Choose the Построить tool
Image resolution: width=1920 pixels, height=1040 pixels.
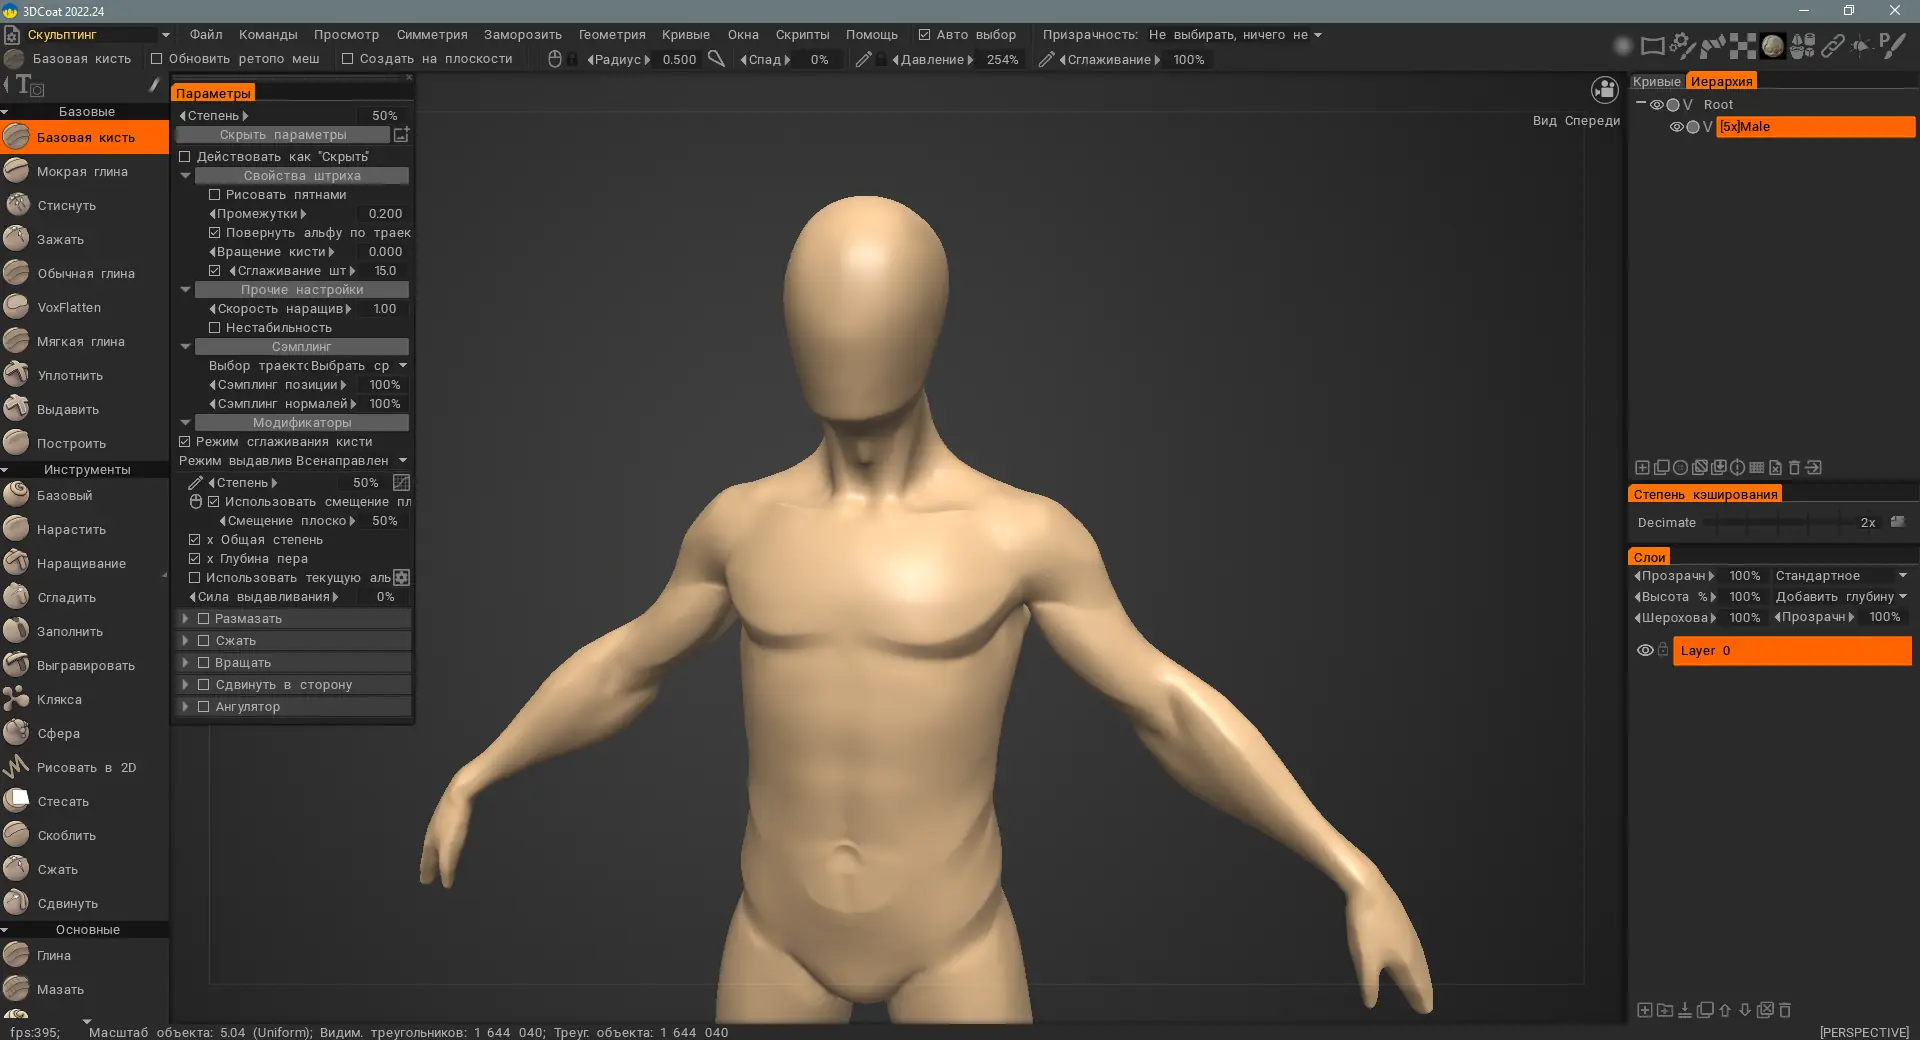tap(84, 443)
